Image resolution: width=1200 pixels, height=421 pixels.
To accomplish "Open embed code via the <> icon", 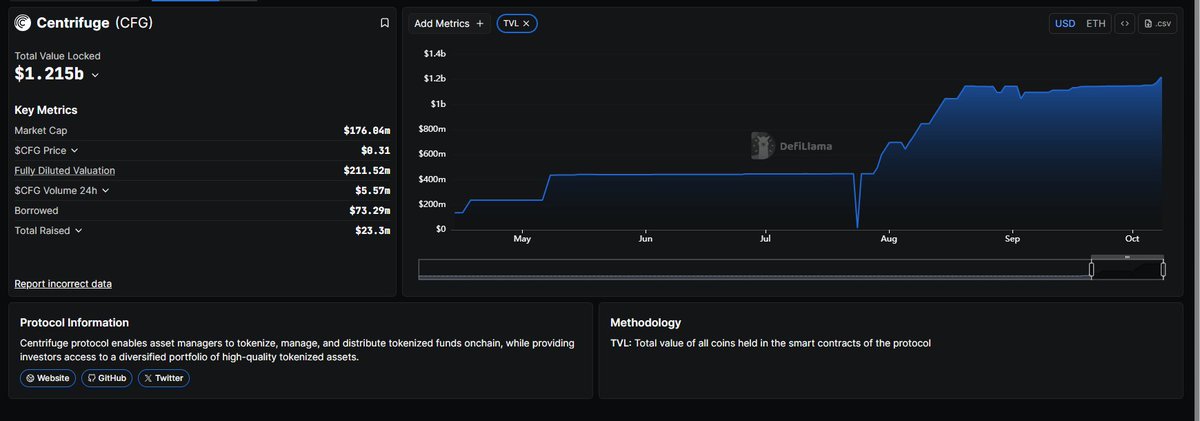I will point(1125,23).
